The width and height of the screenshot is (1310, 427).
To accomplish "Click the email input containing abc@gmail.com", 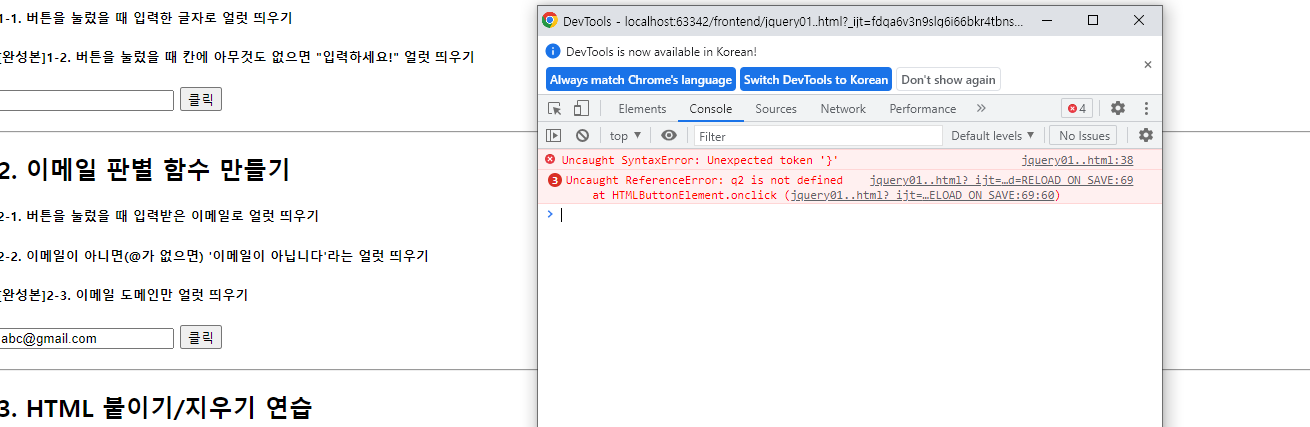I will [85, 338].
